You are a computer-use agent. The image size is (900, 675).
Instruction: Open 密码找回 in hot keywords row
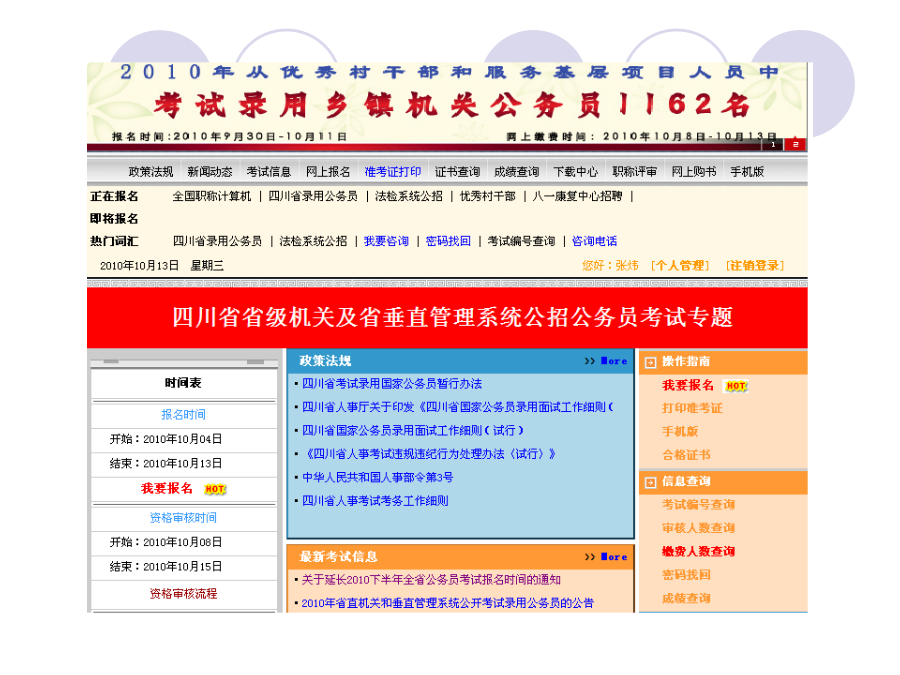coord(448,241)
